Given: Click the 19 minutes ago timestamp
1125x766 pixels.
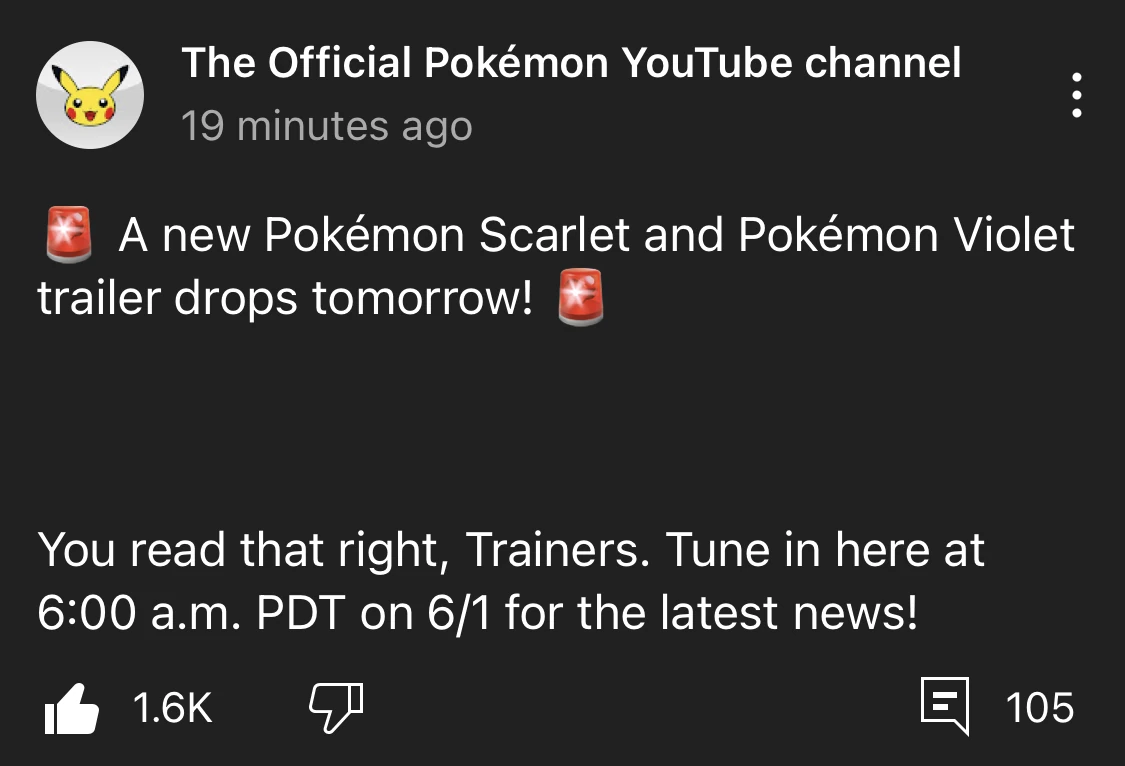Looking at the screenshot, I should pos(327,126).
